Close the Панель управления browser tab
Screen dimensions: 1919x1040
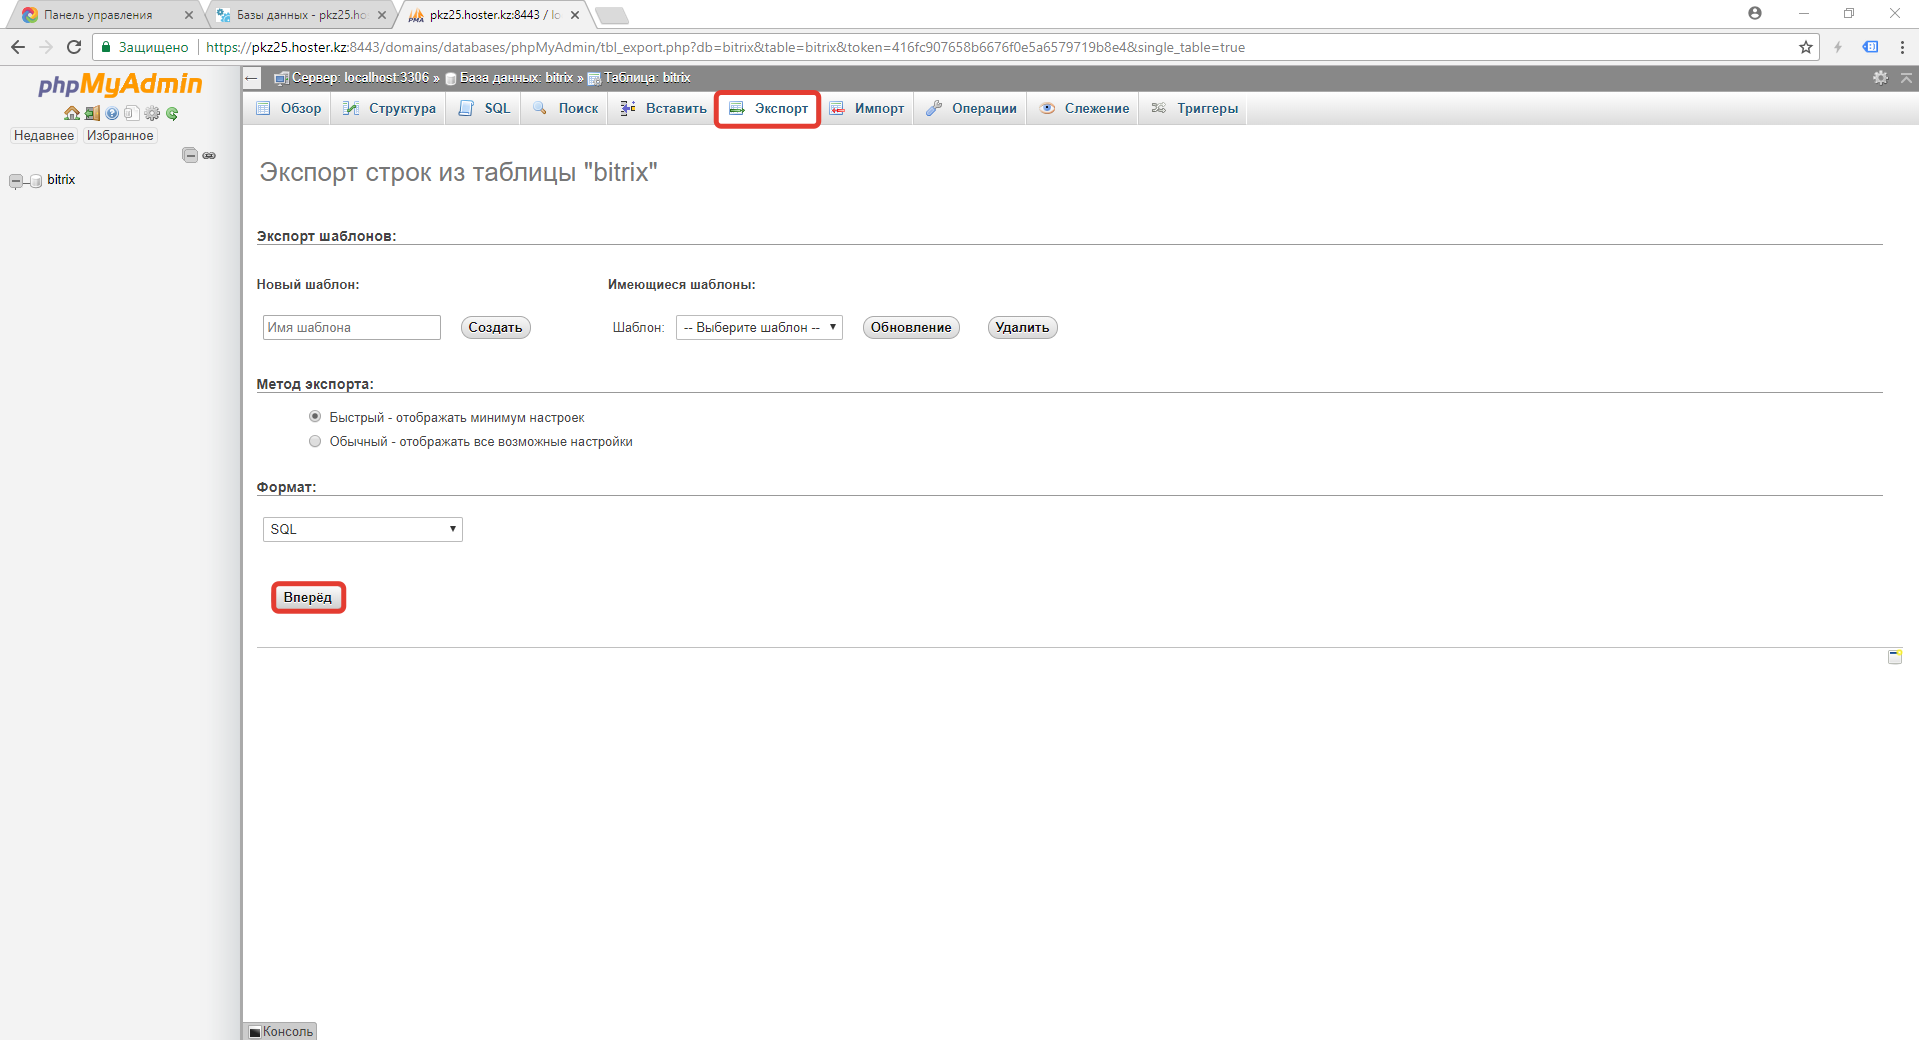(189, 15)
